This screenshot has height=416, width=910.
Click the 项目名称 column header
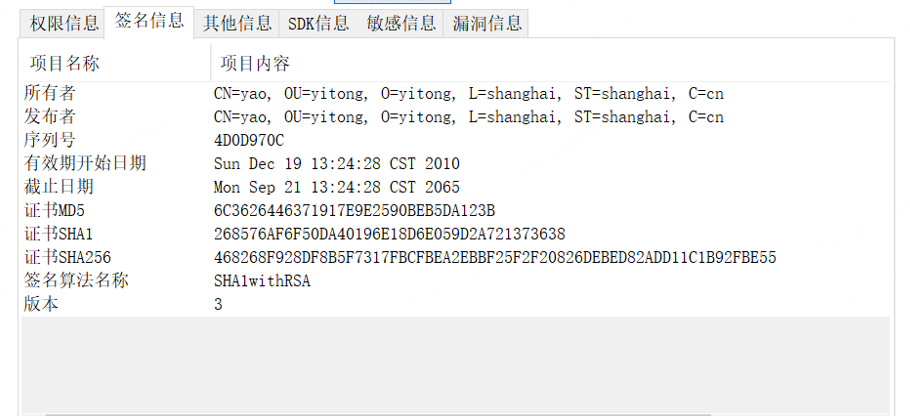click(x=65, y=64)
